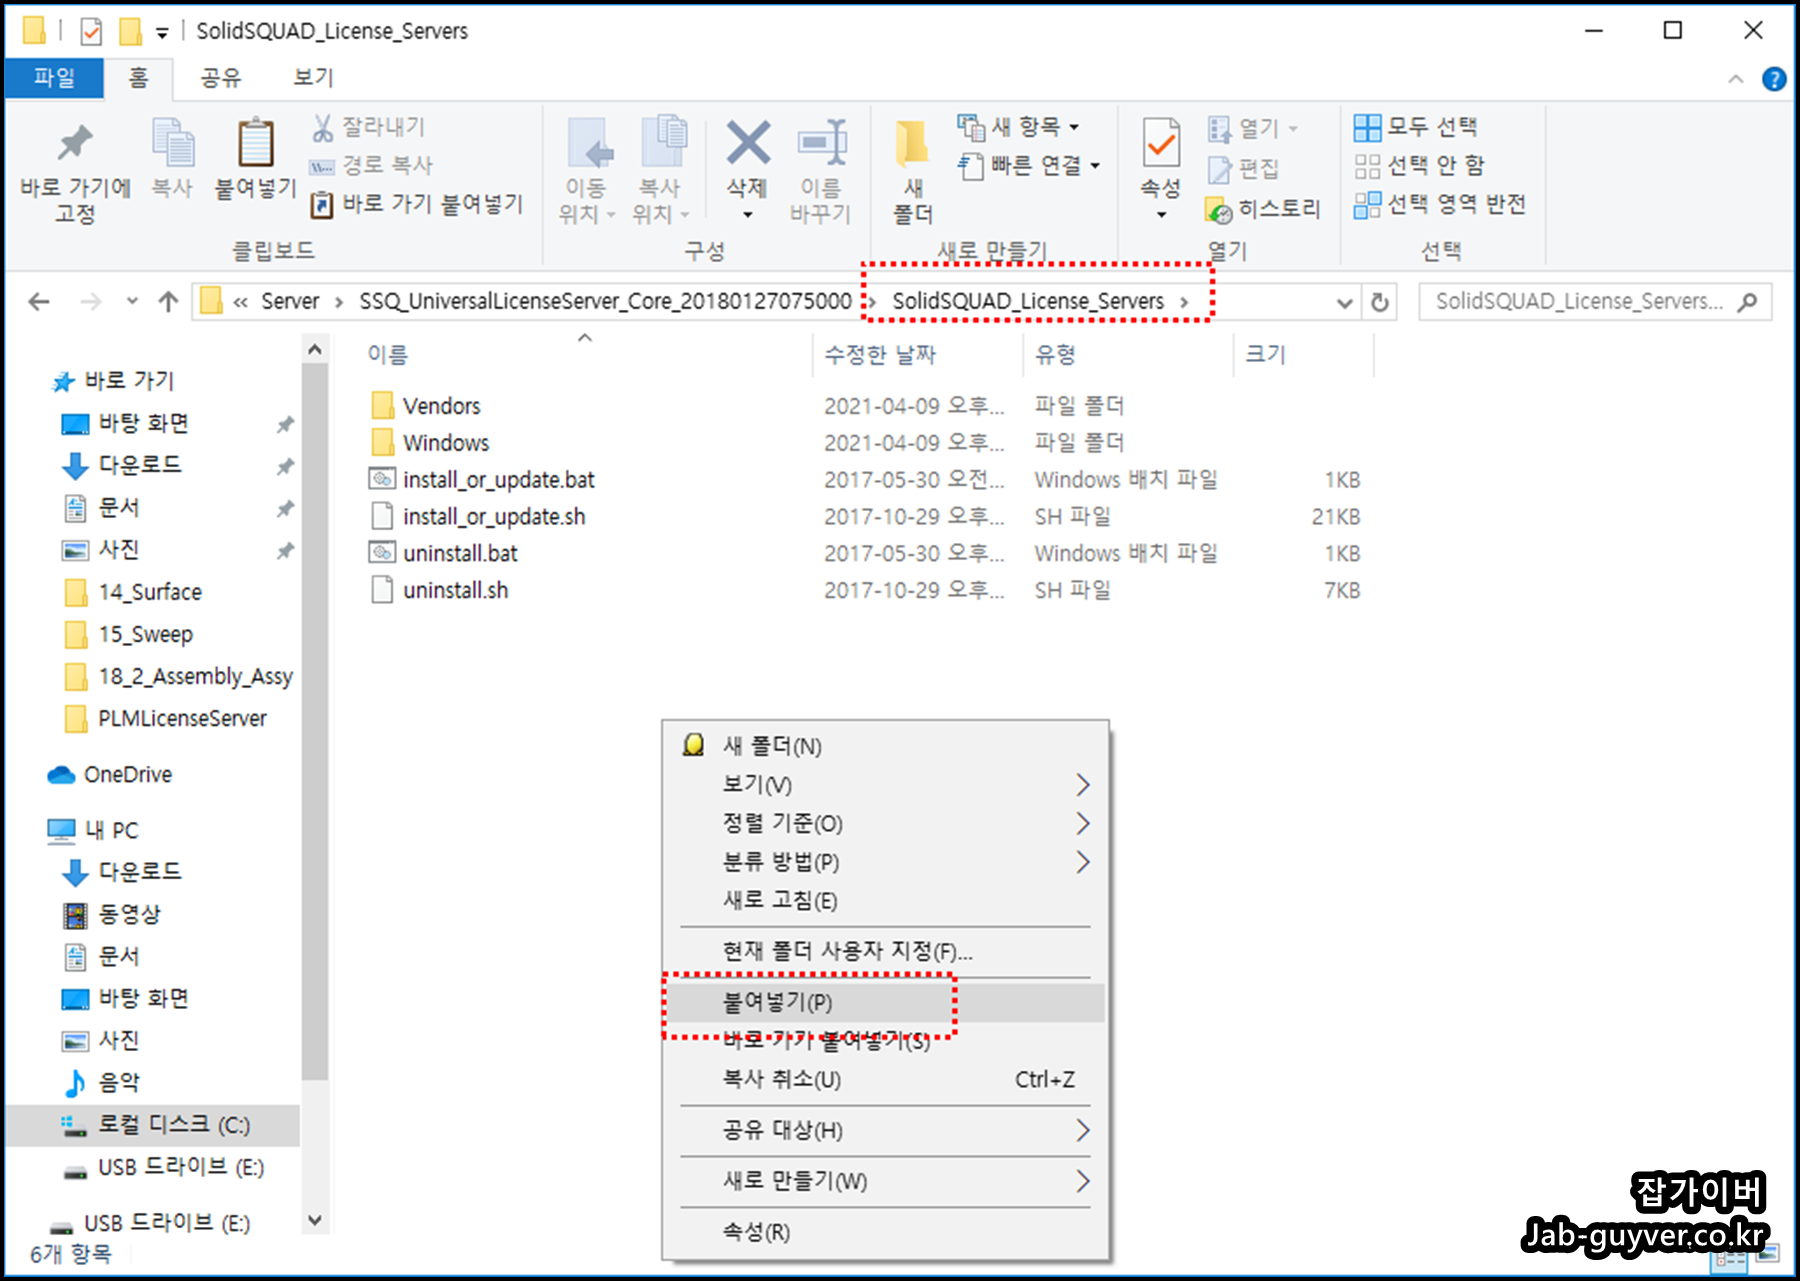Click SSQ_UniversalLicenseServer_Core path segment
The height and width of the screenshot is (1281, 1800).
[605, 301]
